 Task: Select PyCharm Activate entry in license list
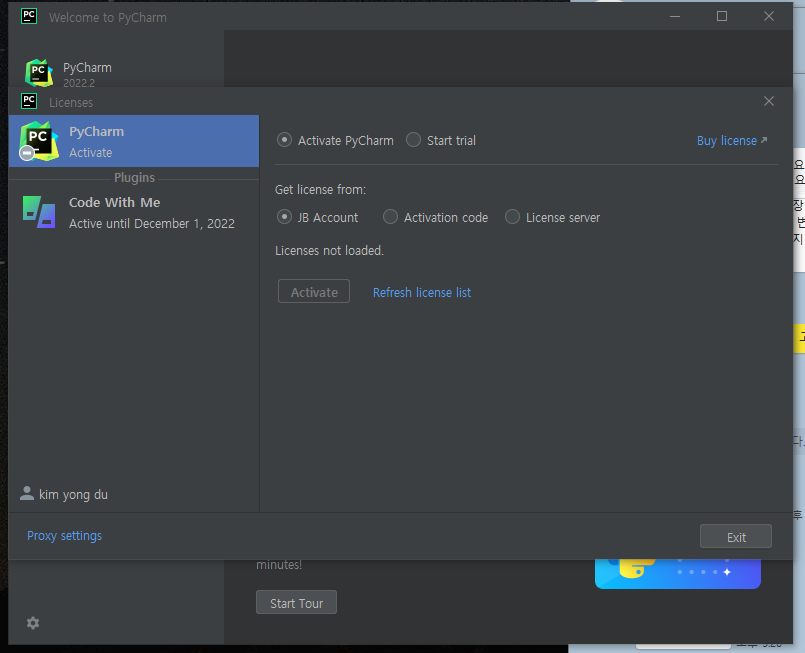(x=134, y=141)
